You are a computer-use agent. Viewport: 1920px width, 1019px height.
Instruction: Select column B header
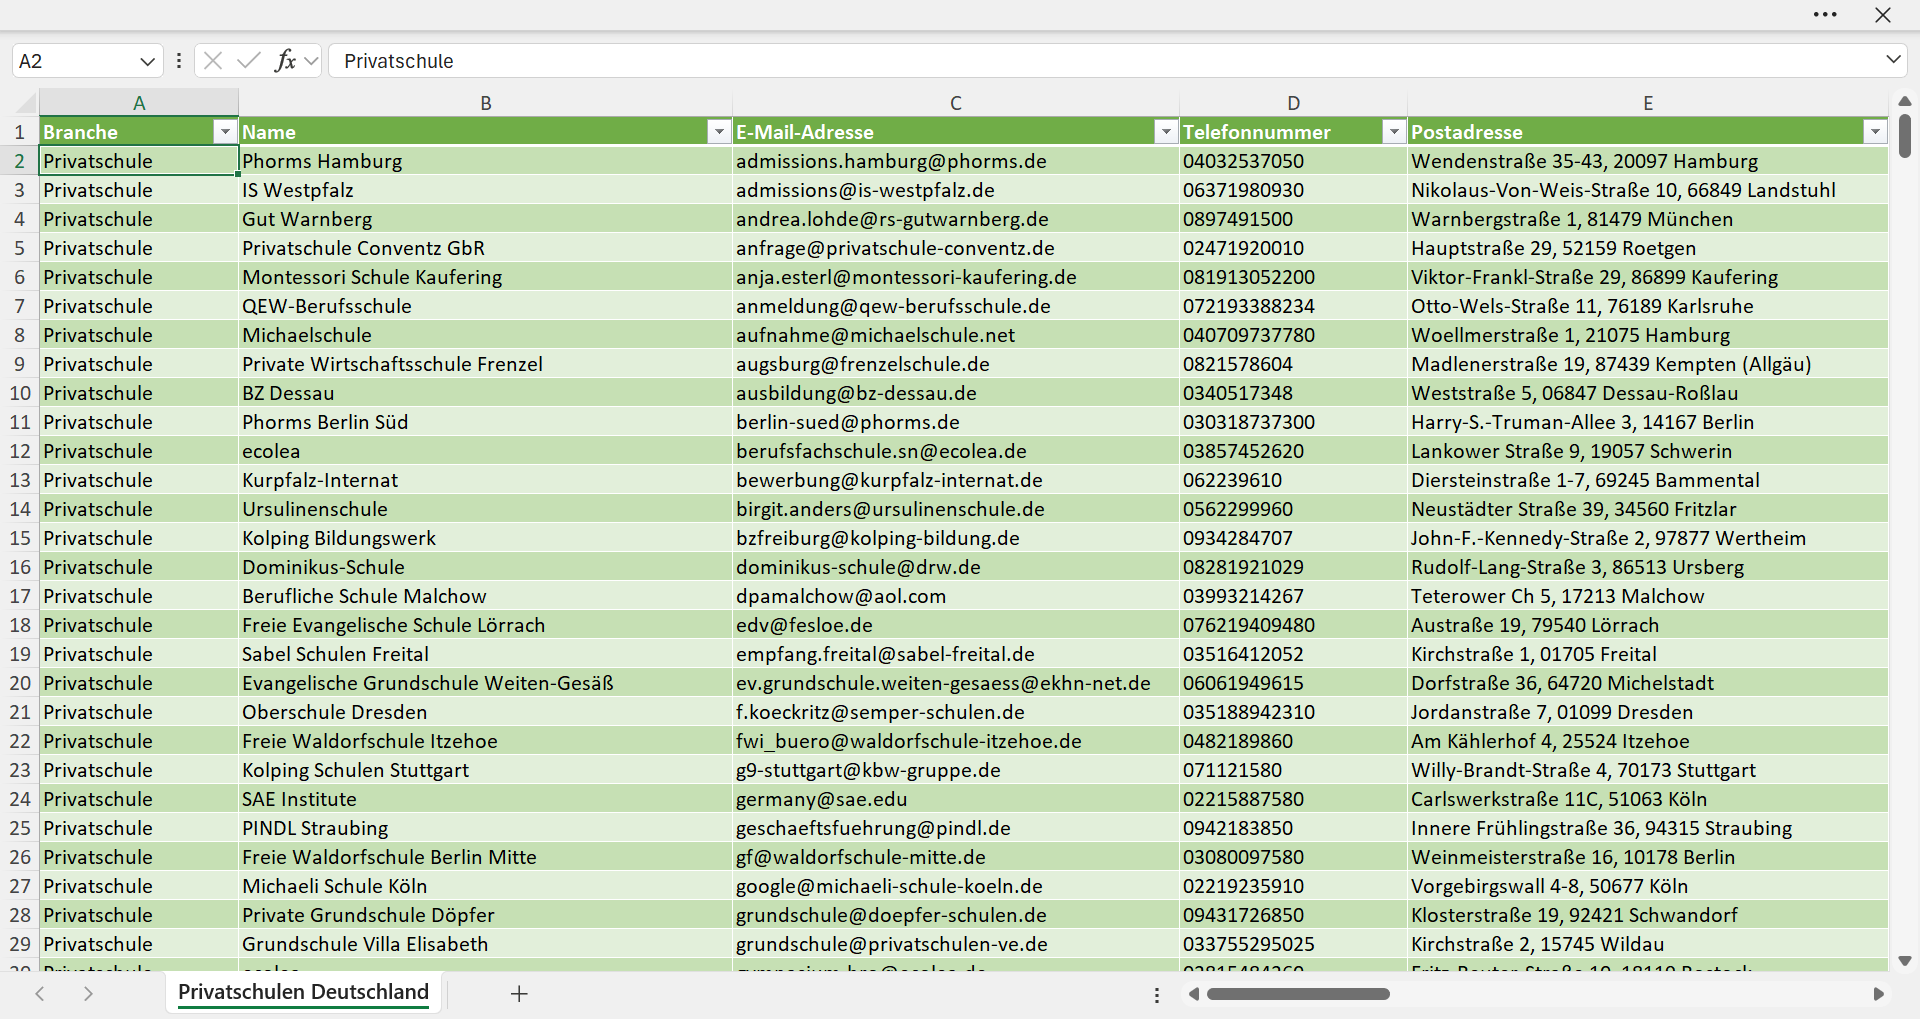click(x=485, y=103)
